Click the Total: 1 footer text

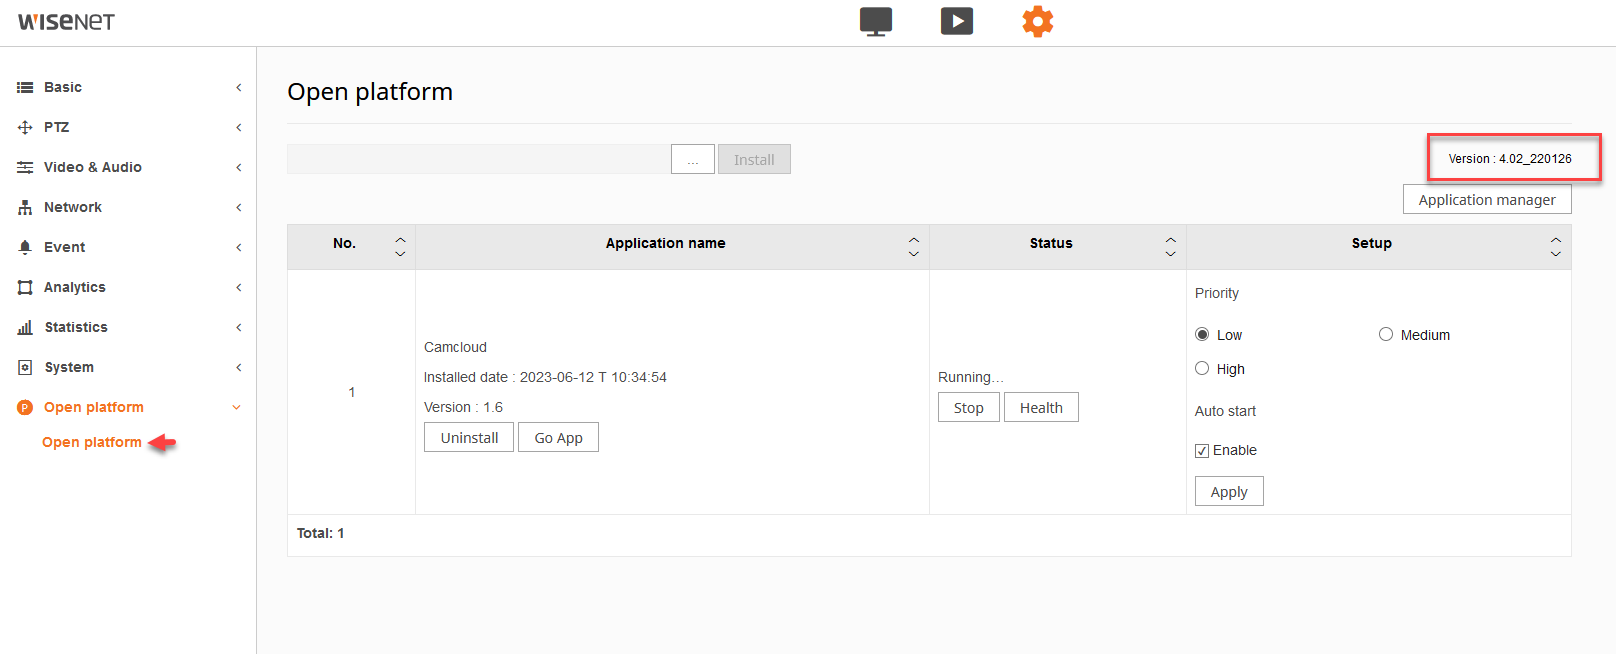coord(320,533)
